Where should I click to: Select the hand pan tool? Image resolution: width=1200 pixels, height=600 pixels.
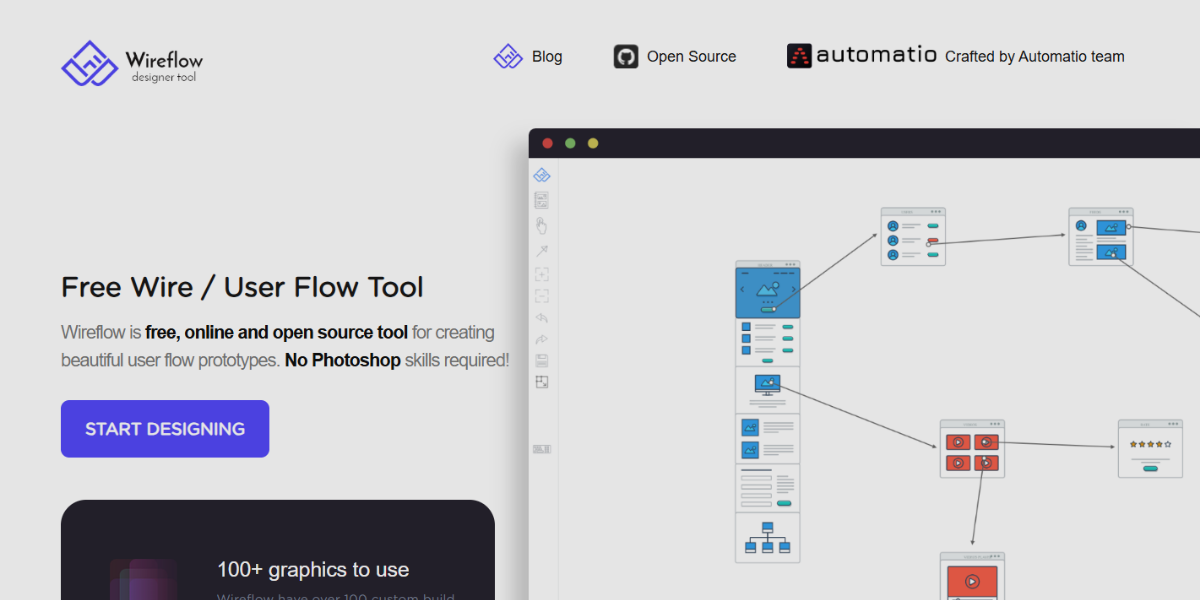[x=541, y=225]
